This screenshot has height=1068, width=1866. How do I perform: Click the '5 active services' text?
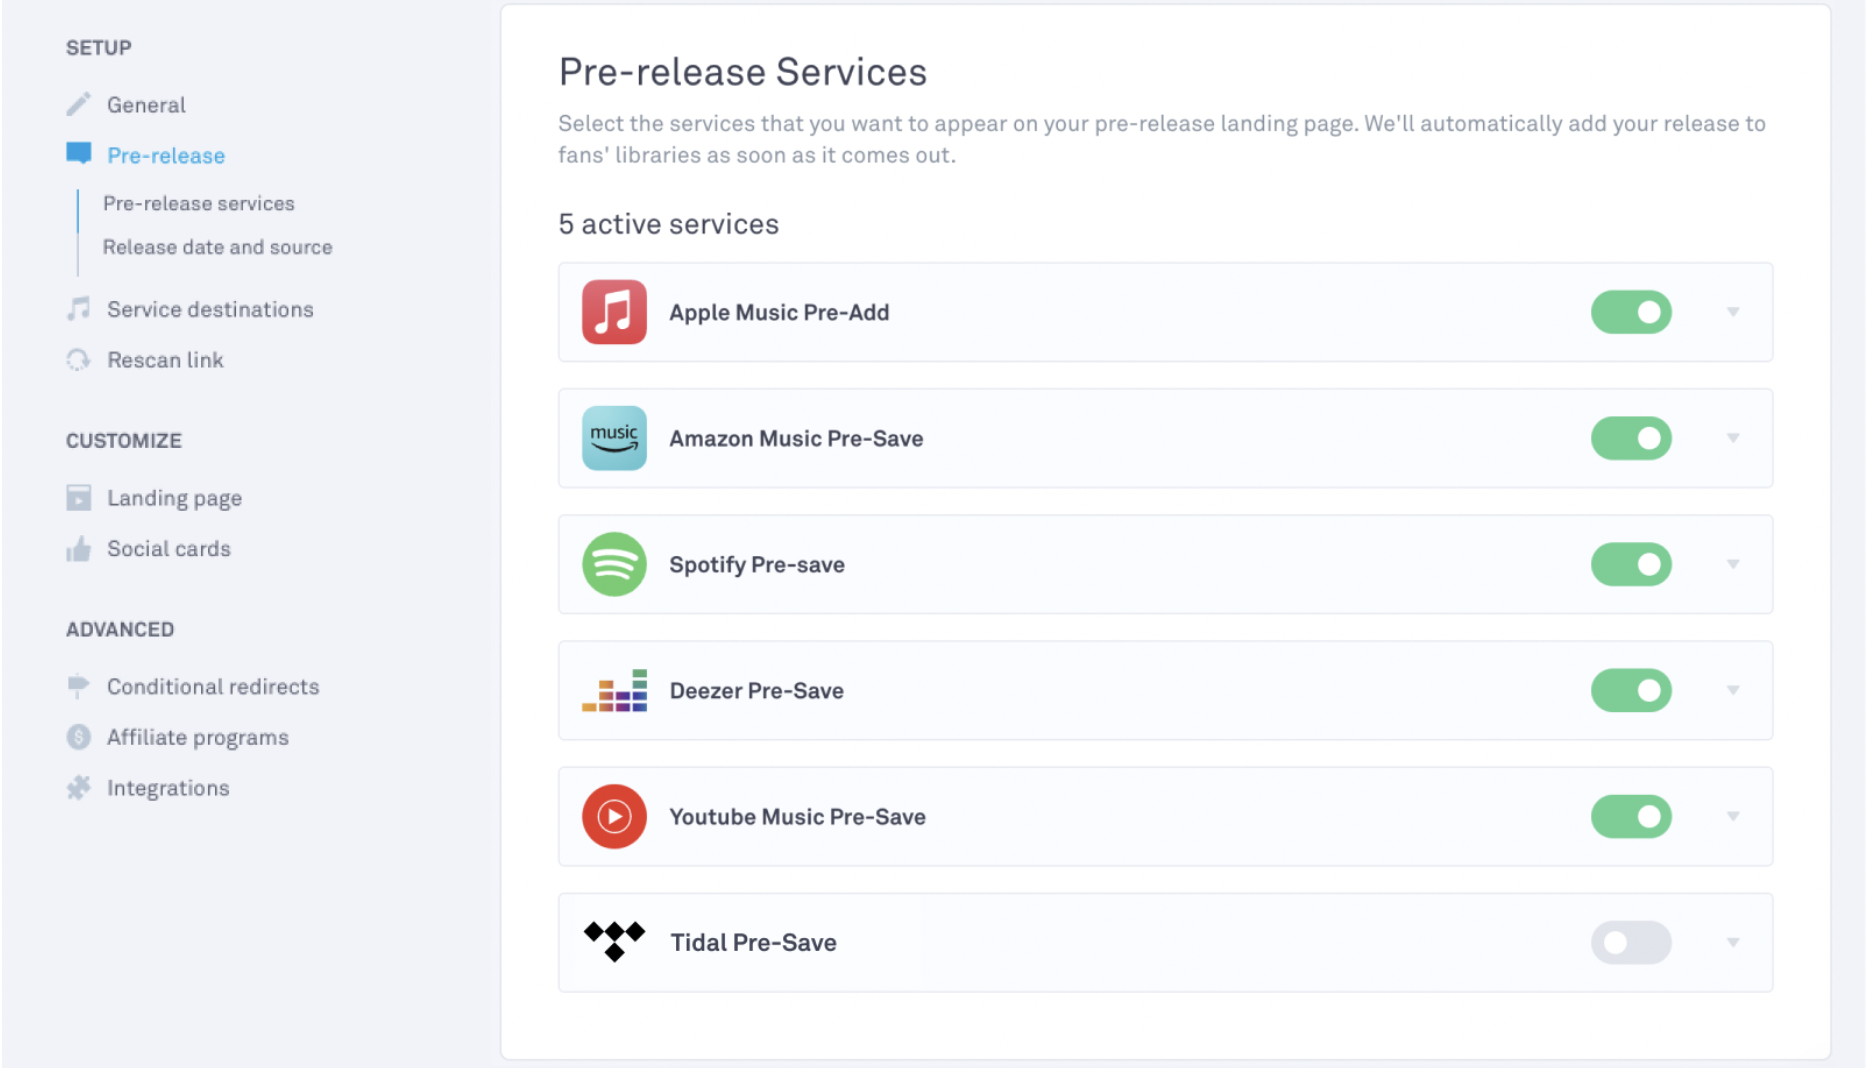(x=668, y=224)
